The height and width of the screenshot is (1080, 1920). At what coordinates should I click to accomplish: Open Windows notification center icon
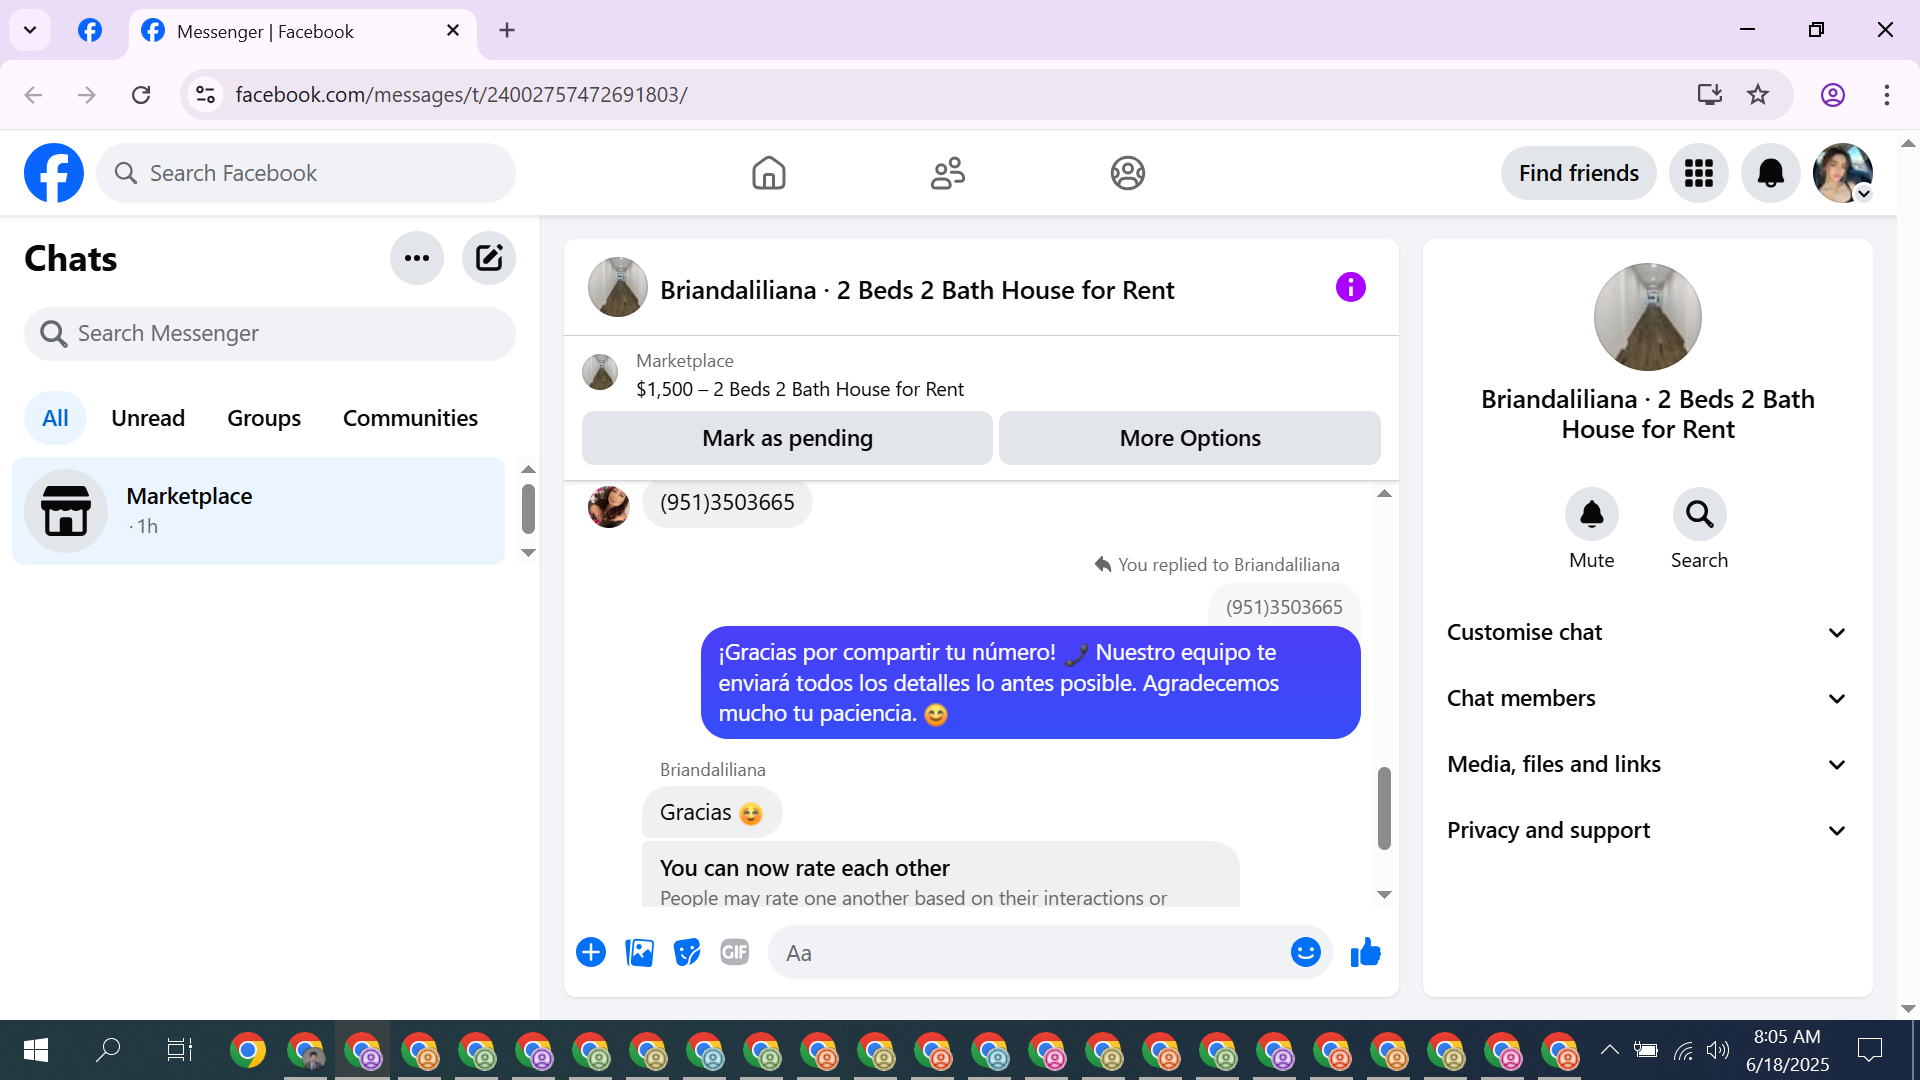1870,1050
